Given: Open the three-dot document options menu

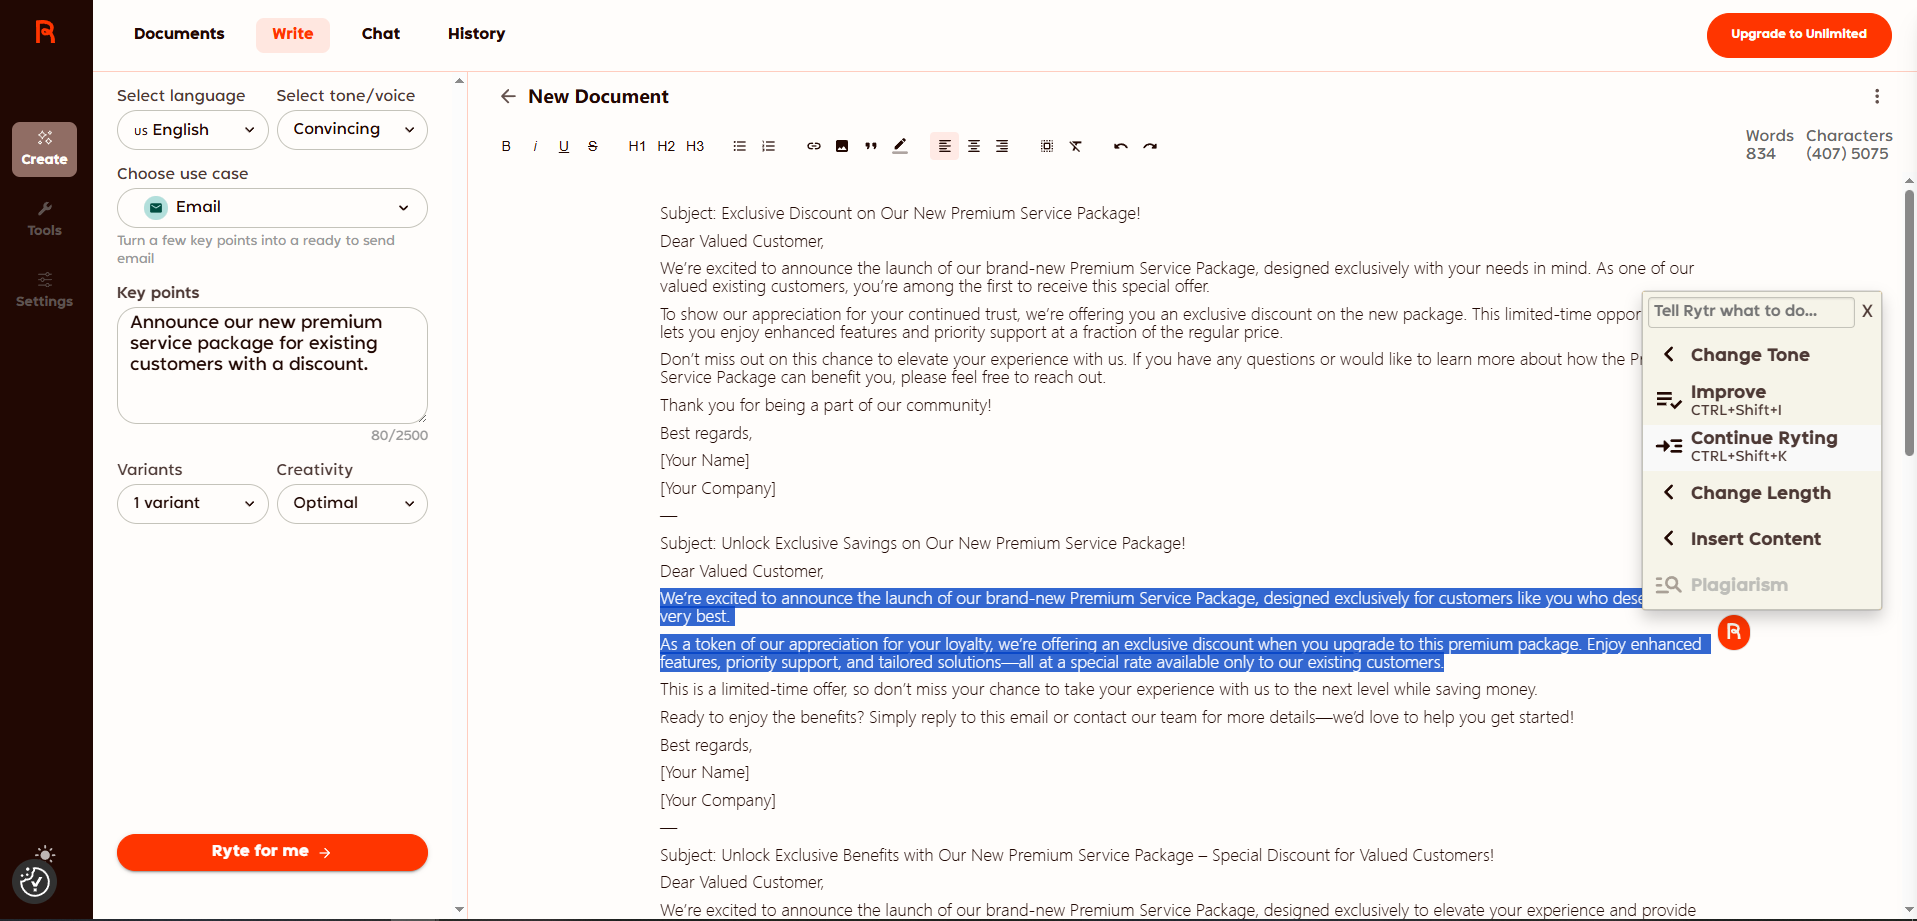Looking at the screenshot, I should pos(1876,96).
